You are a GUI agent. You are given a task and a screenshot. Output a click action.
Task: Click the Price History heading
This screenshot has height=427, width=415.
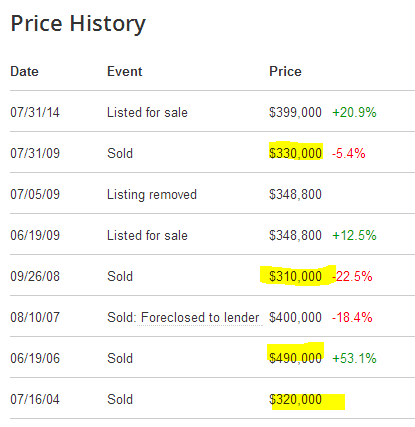(x=78, y=24)
